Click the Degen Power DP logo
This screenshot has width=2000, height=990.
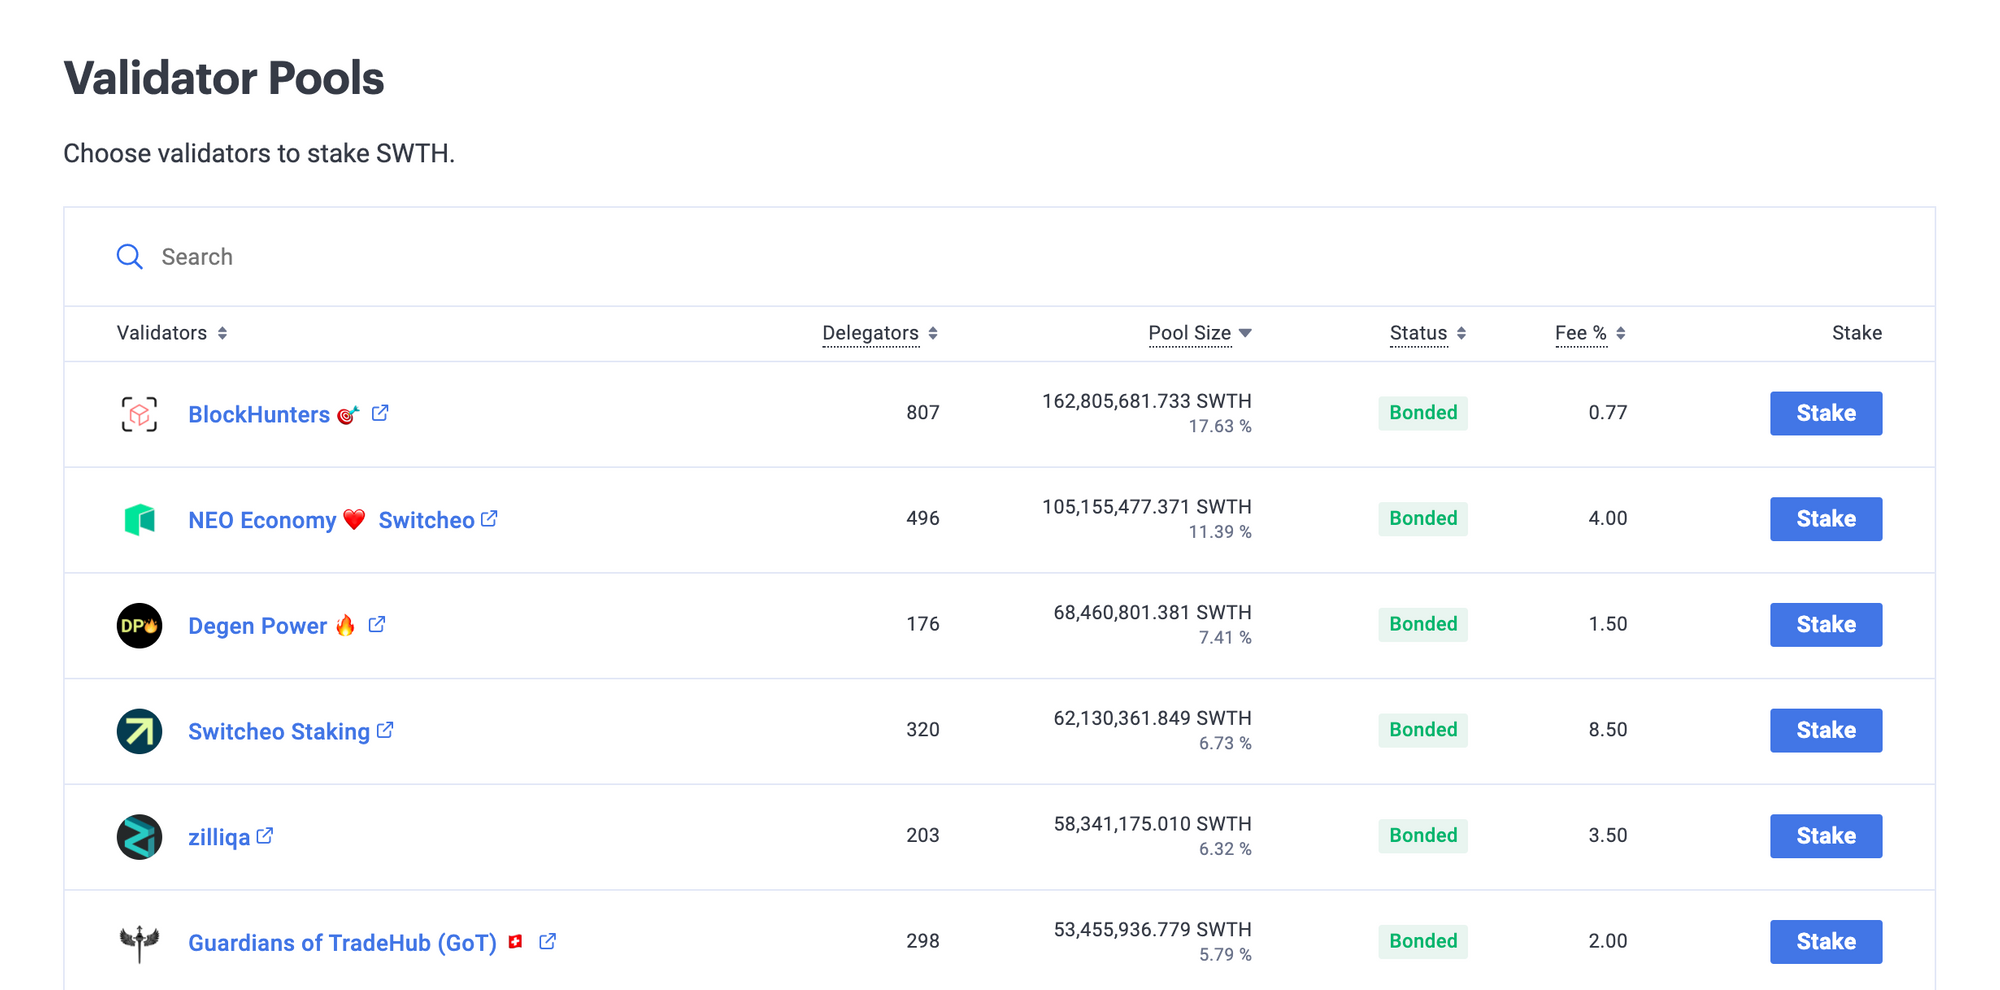[139, 625]
